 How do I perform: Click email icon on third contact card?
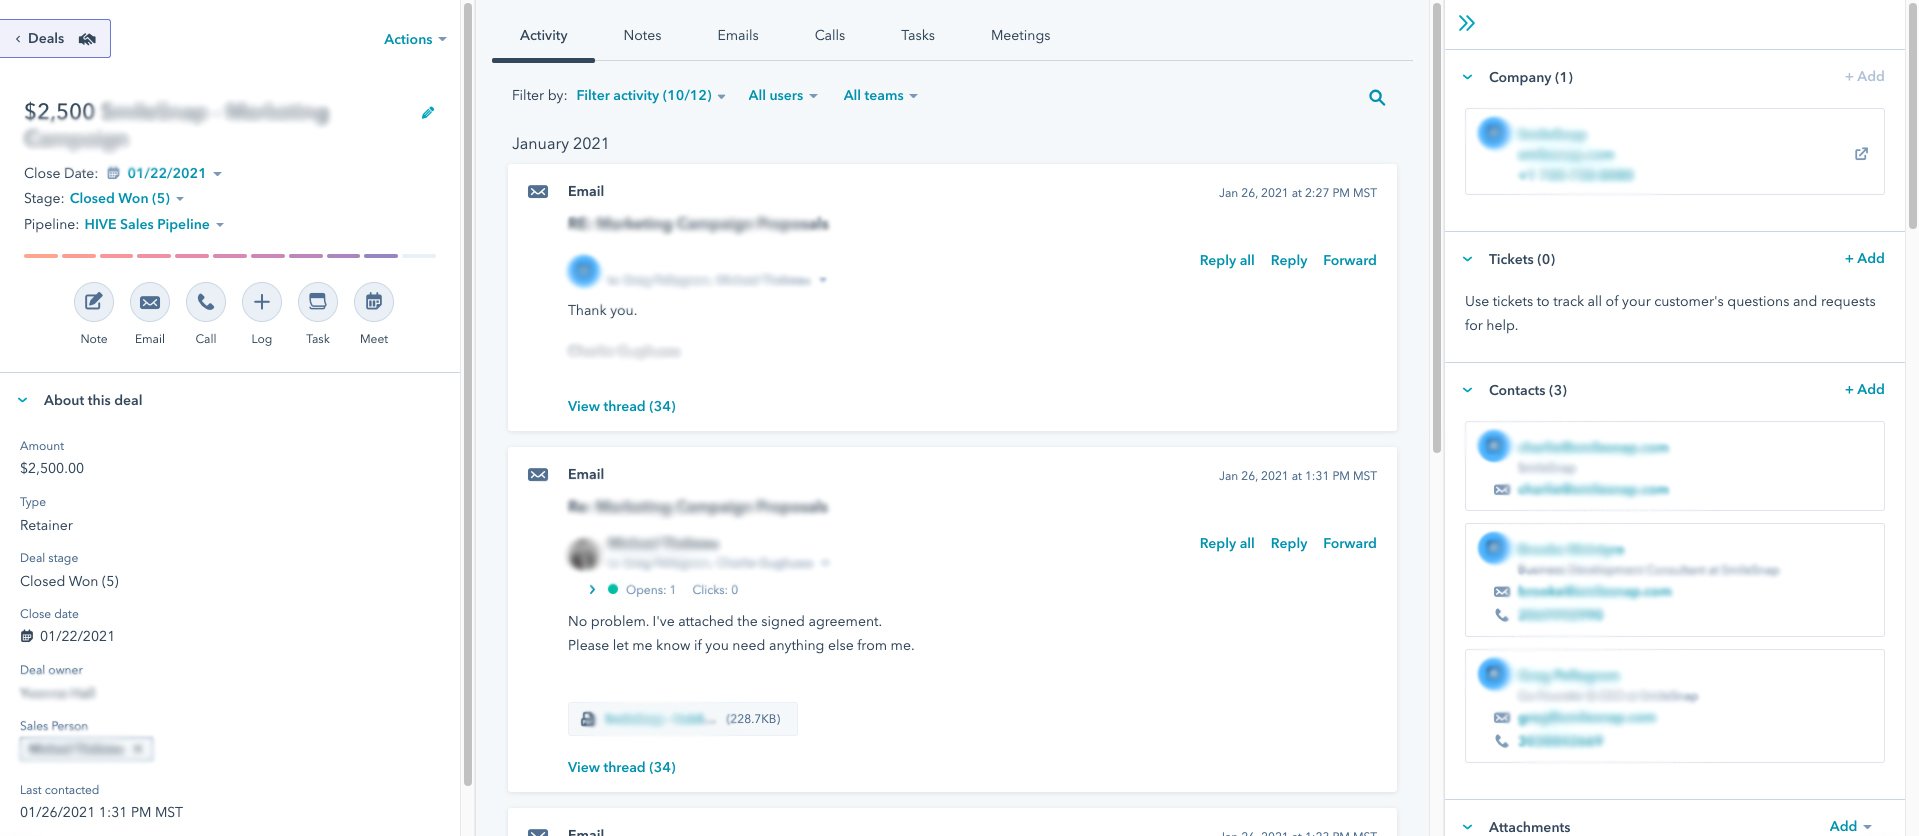point(1502,718)
